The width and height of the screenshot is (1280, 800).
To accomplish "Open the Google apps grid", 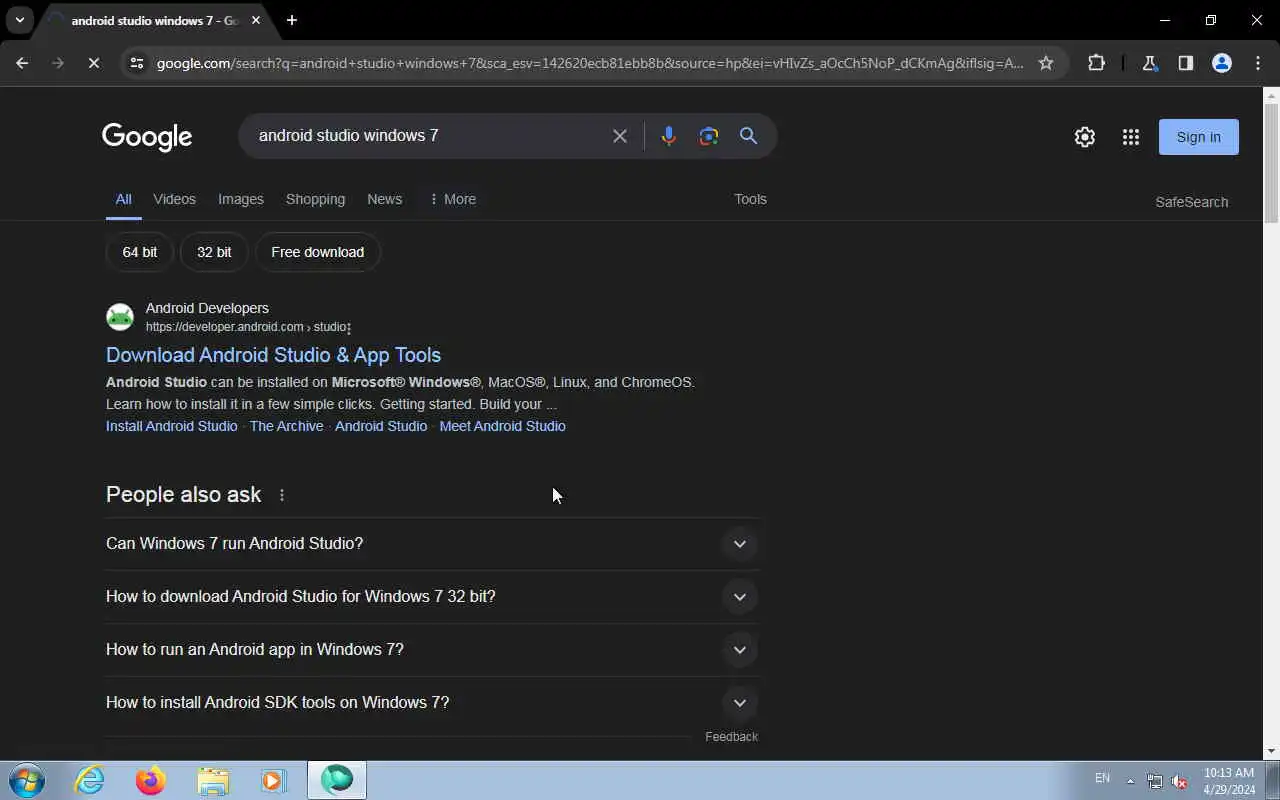I will tap(1131, 137).
